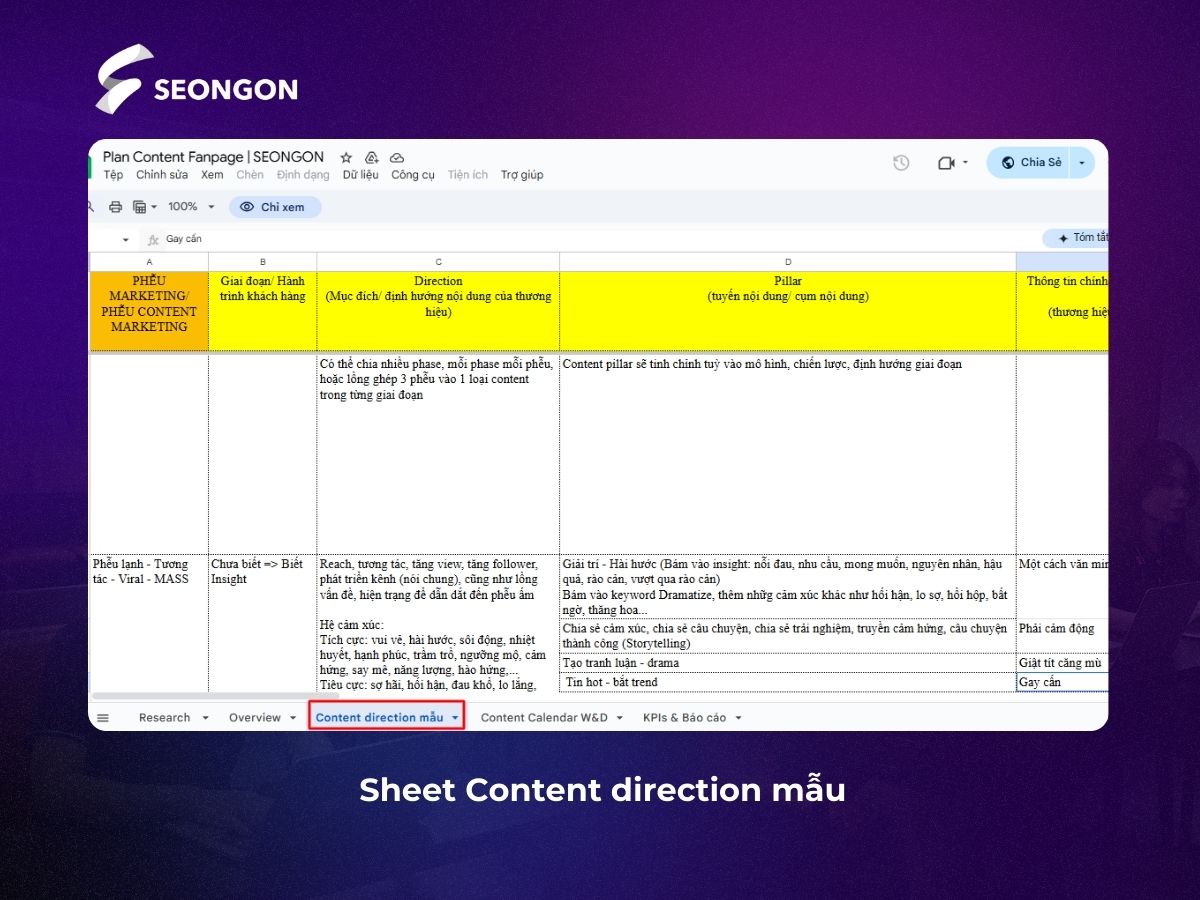Select the Content direction mẫu tab
This screenshot has width=1200, height=900.
(379, 718)
